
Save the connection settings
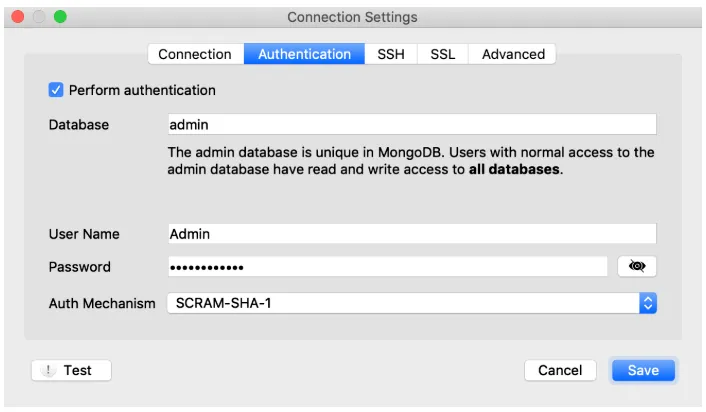[x=643, y=370]
